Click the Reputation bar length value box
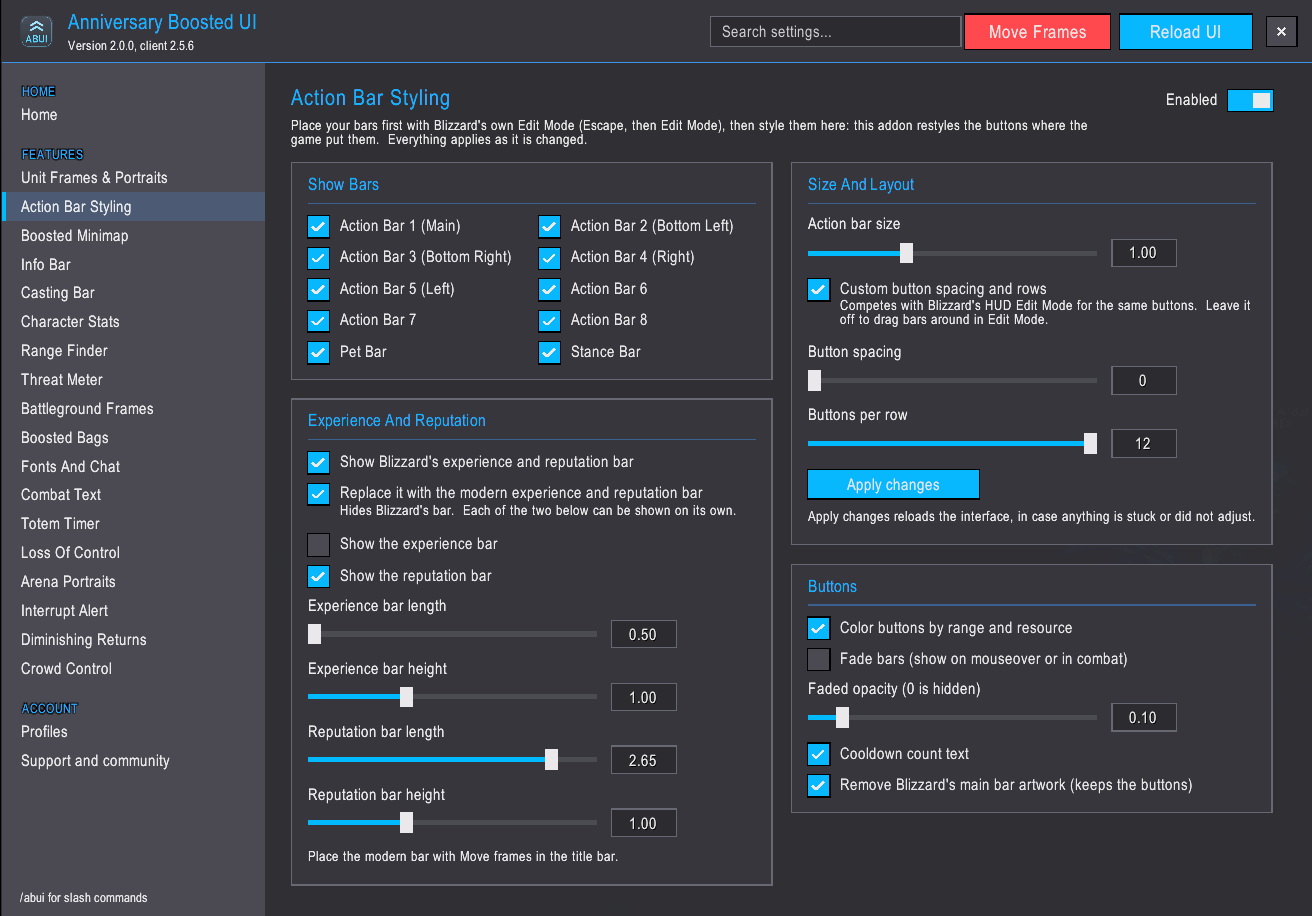 coord(643,760)
